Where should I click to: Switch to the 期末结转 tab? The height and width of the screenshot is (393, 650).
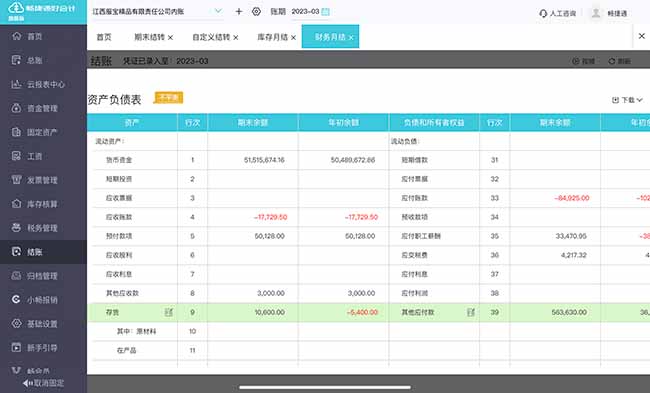149,37
